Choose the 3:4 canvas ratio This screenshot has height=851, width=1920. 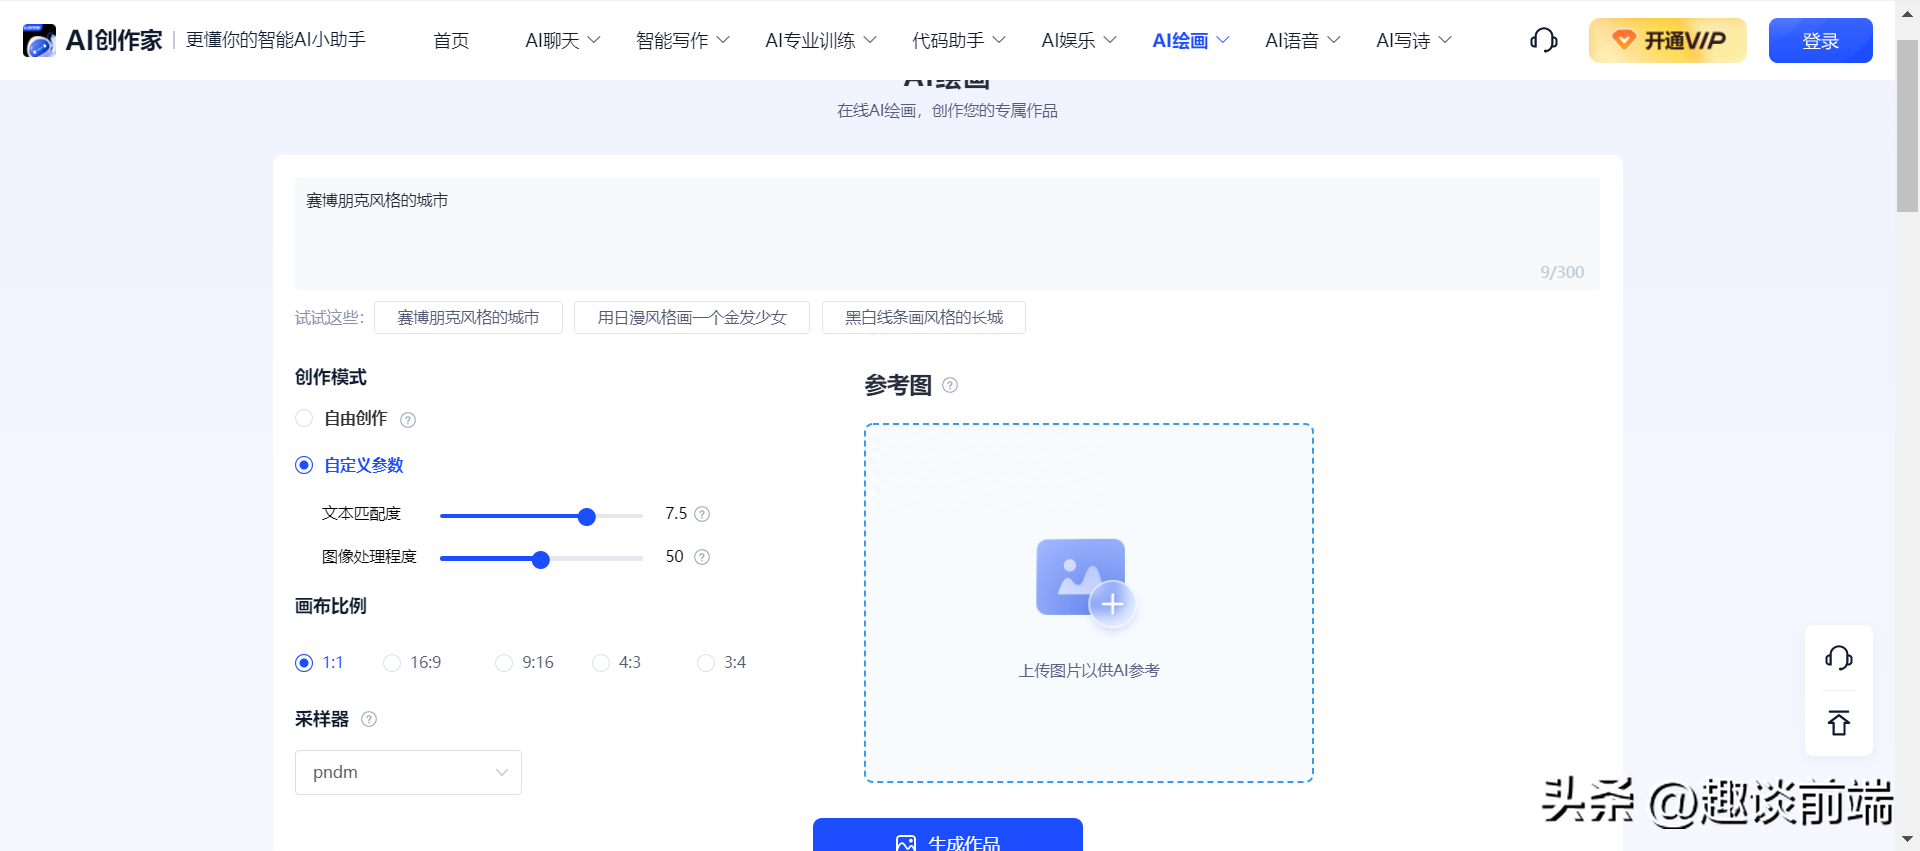[x=706, y=663]
